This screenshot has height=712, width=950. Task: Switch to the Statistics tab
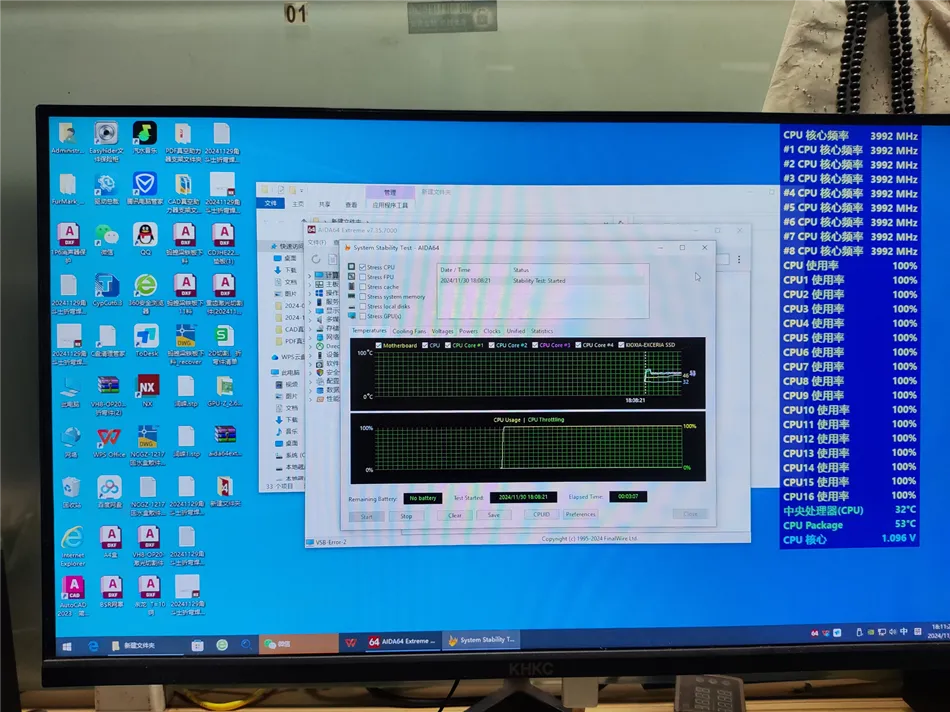pos(542,331)
